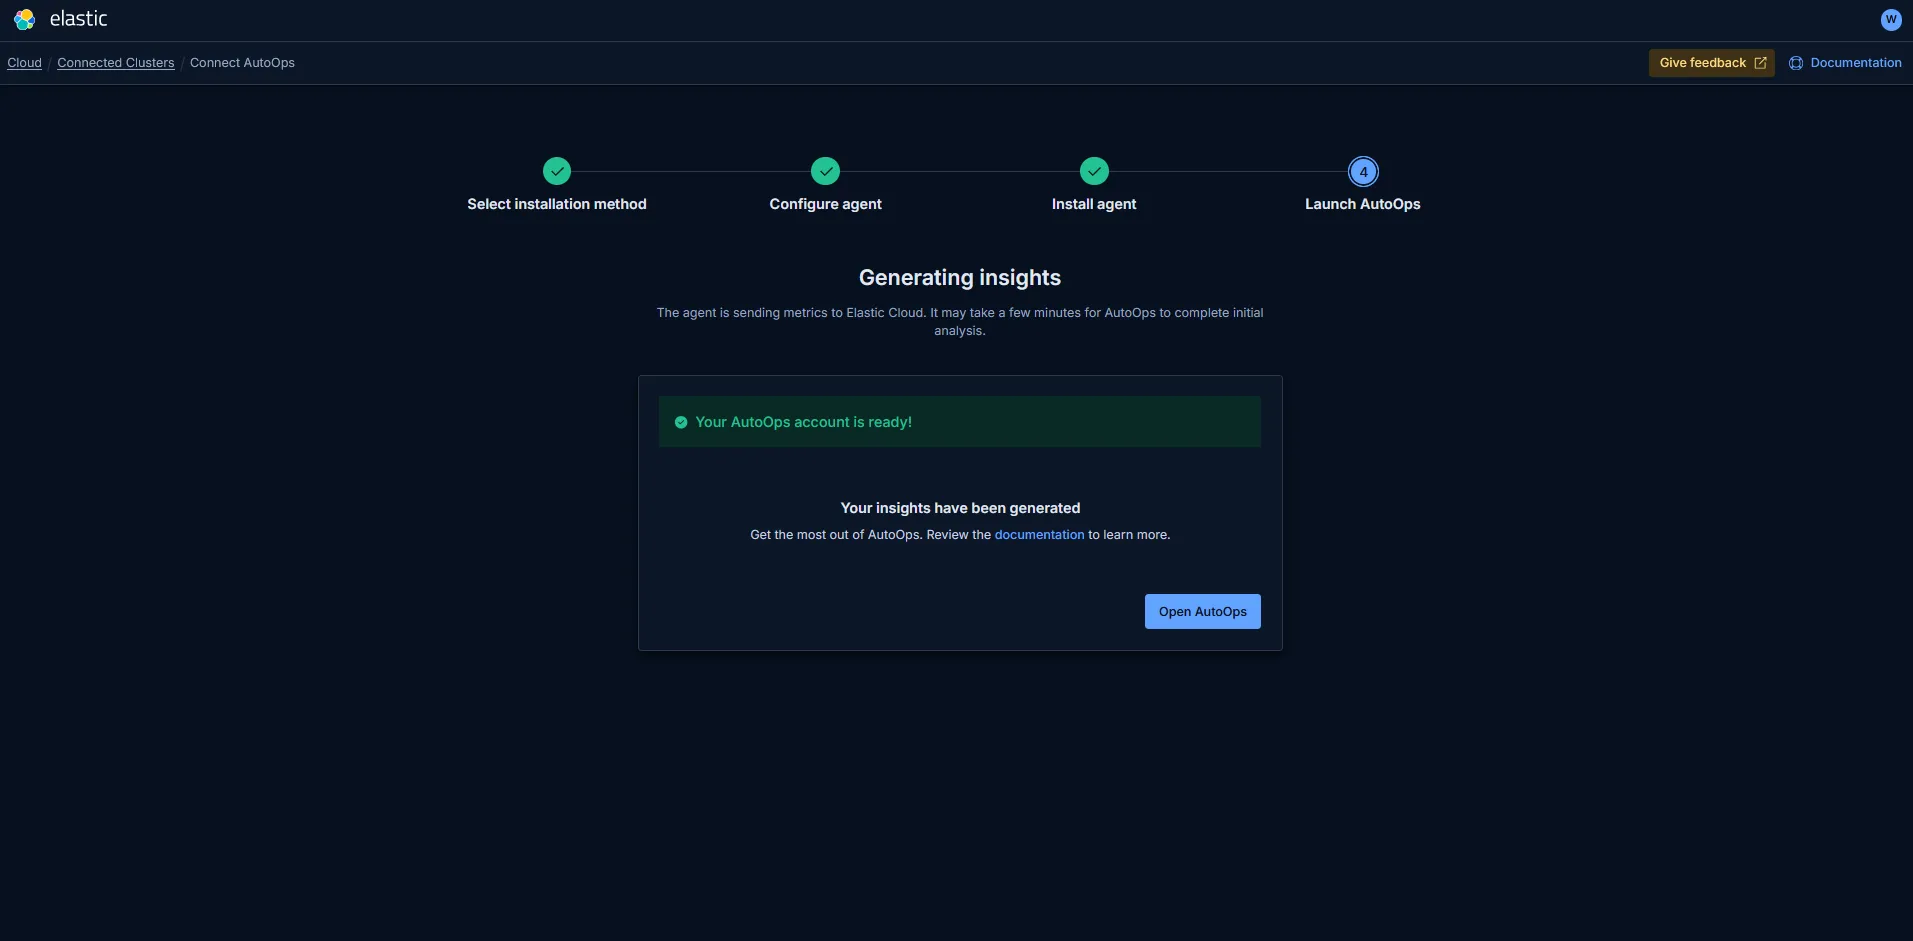Click the 'Your AutoOps account is ready!' callout
Viewport: 1913px width, 941px height.
click(959, 421)
